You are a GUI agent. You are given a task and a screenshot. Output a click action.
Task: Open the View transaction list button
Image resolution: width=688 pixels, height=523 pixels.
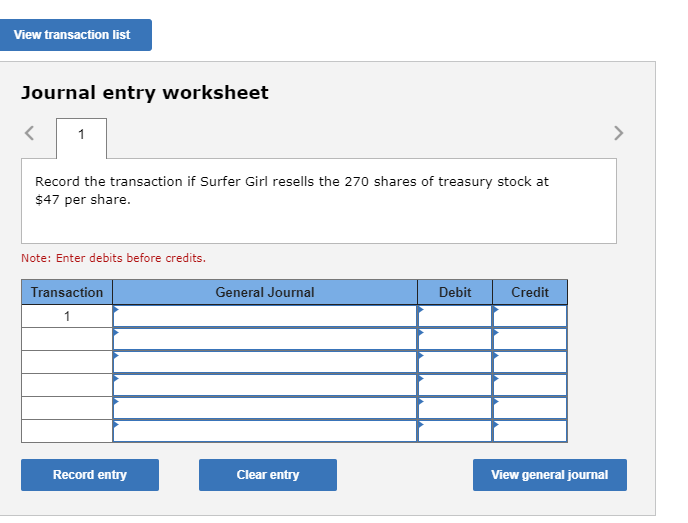pyautogui.click(x=75, y=35)
